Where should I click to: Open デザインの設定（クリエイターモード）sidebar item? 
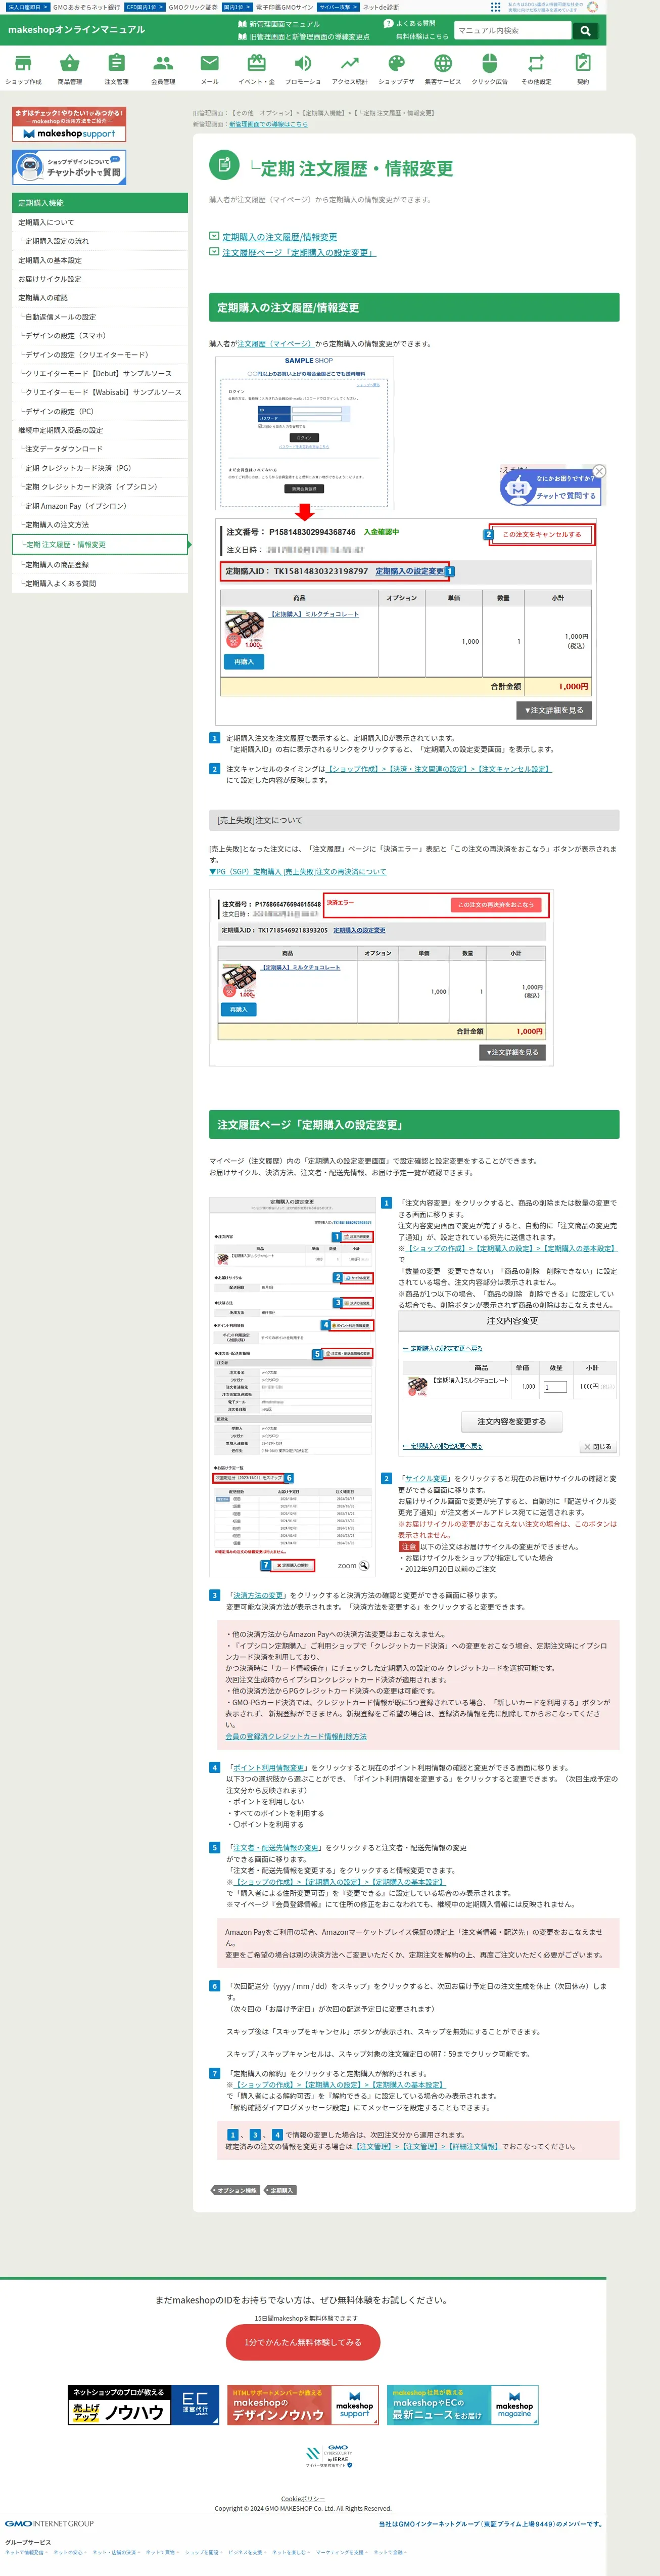[x=100, y=355]
